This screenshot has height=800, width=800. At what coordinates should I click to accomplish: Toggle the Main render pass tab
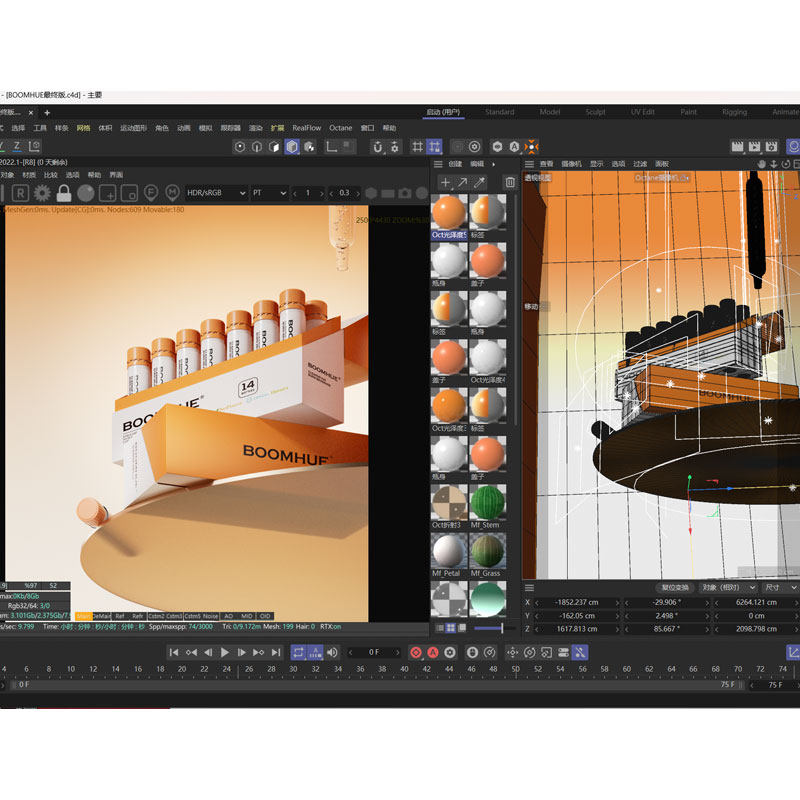coord(83,616)
